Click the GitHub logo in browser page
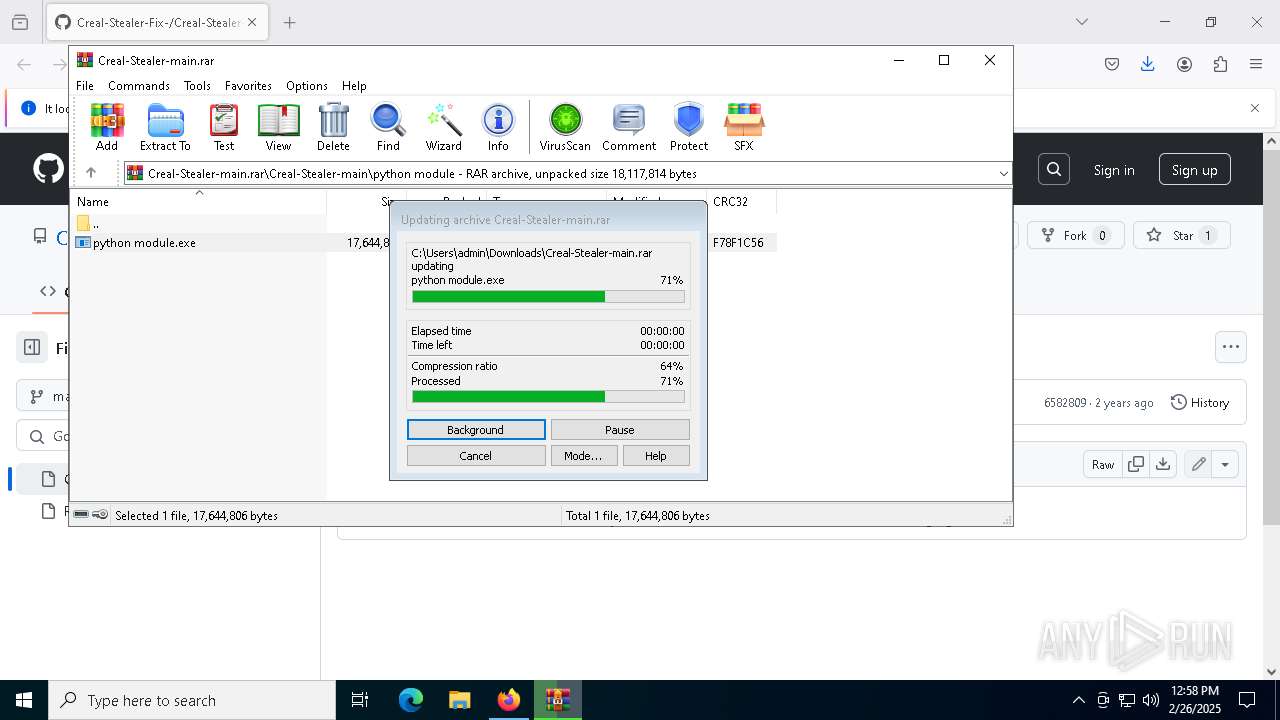 pos(48,169)
